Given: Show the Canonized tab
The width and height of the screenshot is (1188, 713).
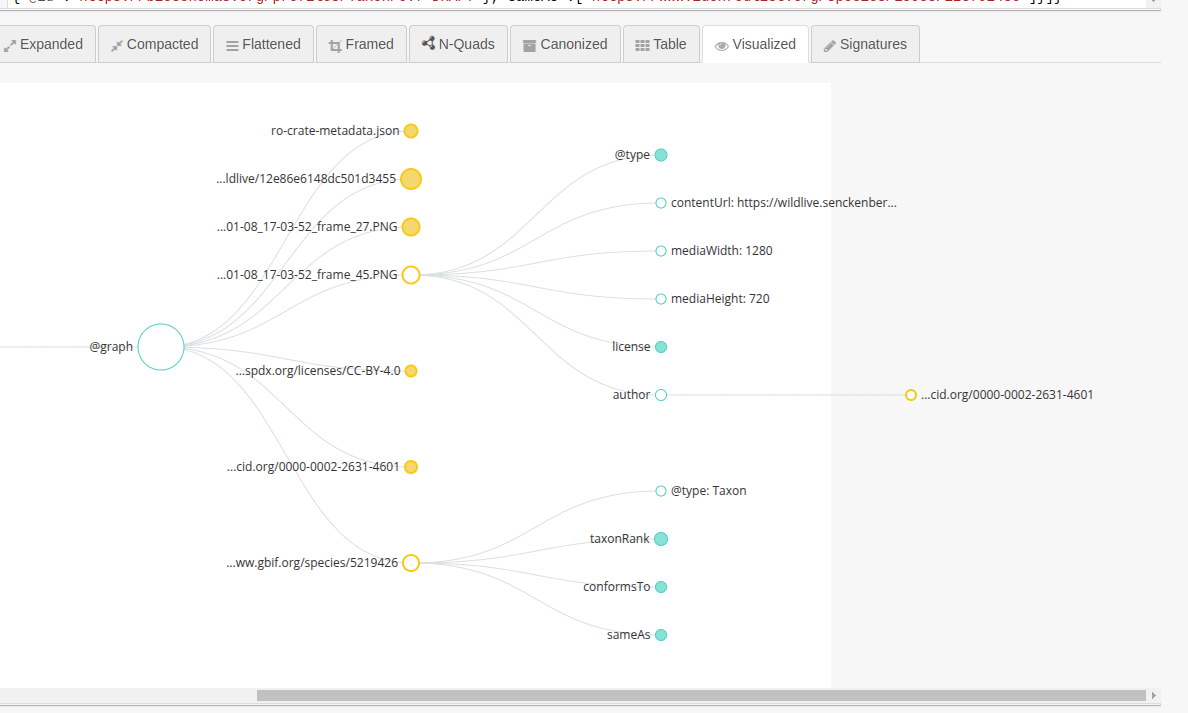Looking at the screenshot, I should point(565,44).
